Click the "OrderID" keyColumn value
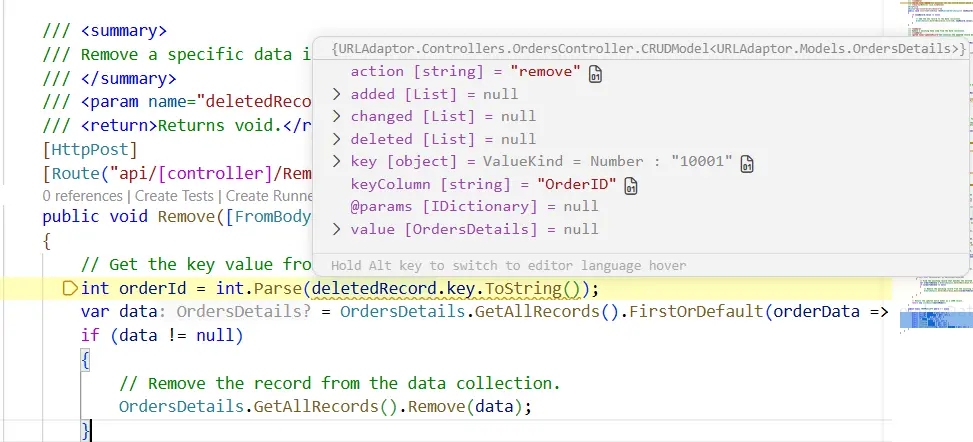The image size is (973, 442). coord(576,184)
